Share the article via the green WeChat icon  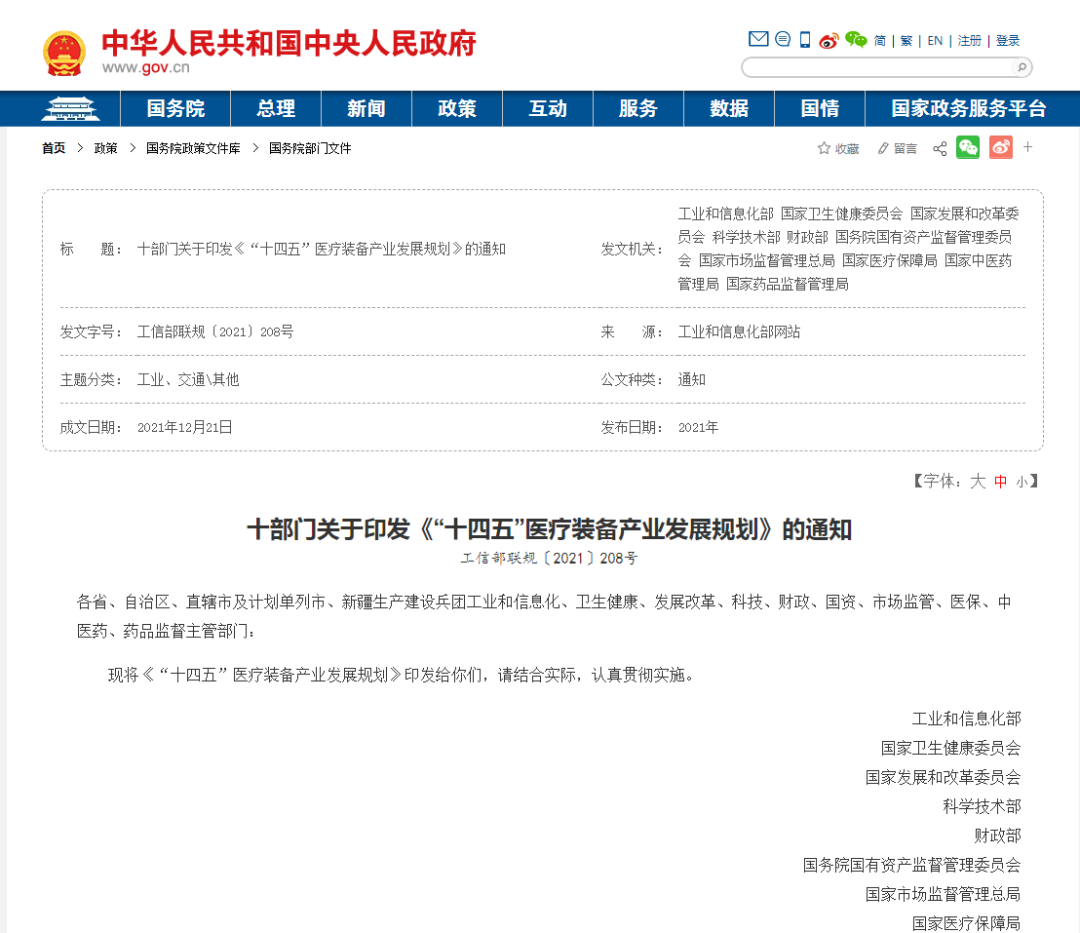point(968,148)
